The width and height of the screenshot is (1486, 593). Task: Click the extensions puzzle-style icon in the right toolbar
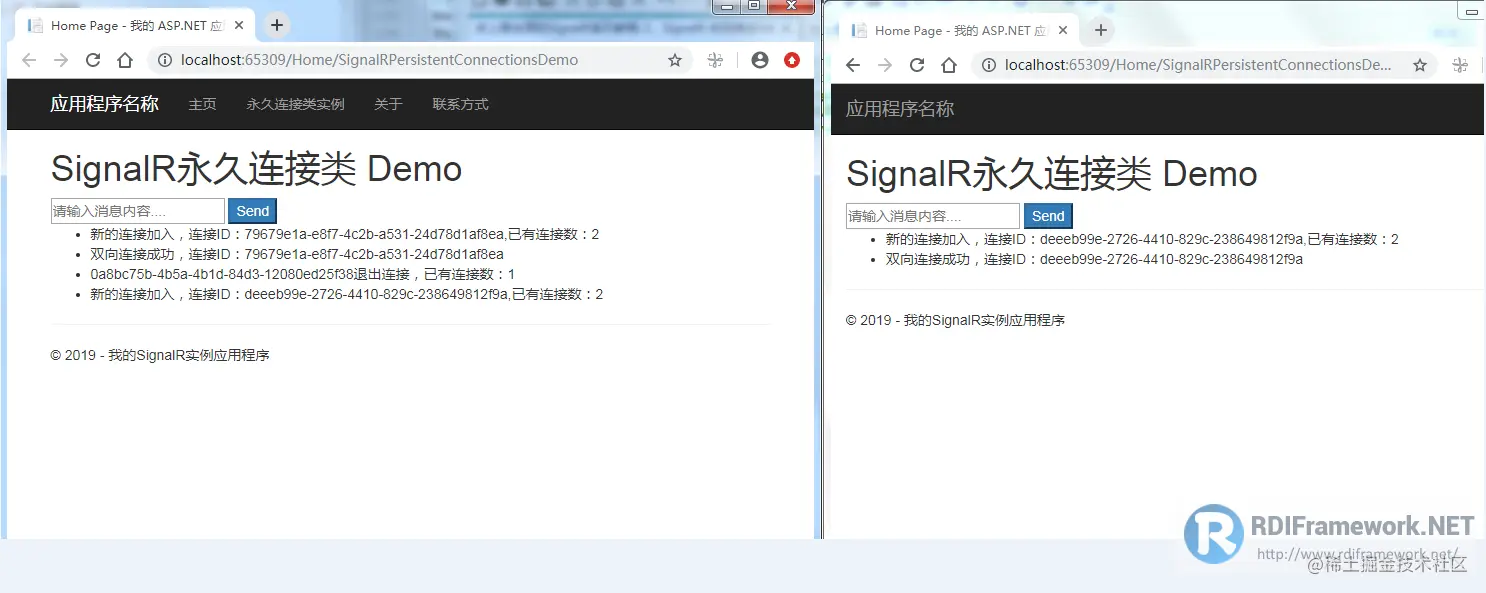(1459, 64)
